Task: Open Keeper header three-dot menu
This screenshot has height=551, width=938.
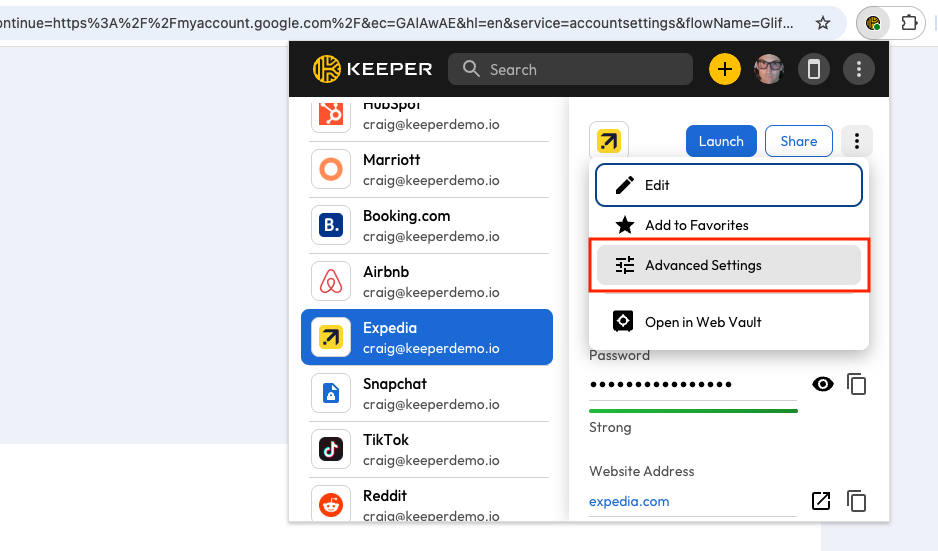Action: 858,69
